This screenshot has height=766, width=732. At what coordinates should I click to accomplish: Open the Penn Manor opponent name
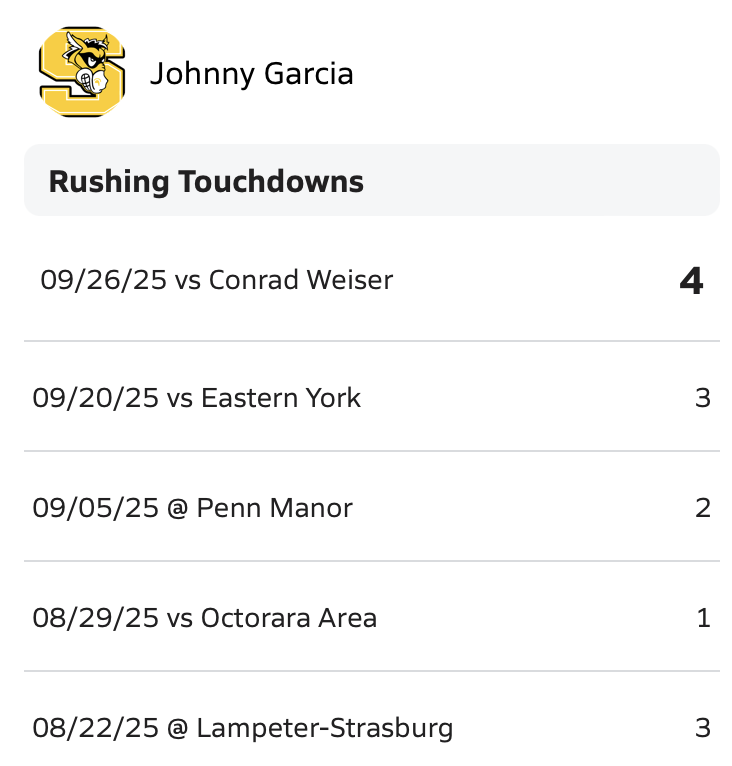275,508
